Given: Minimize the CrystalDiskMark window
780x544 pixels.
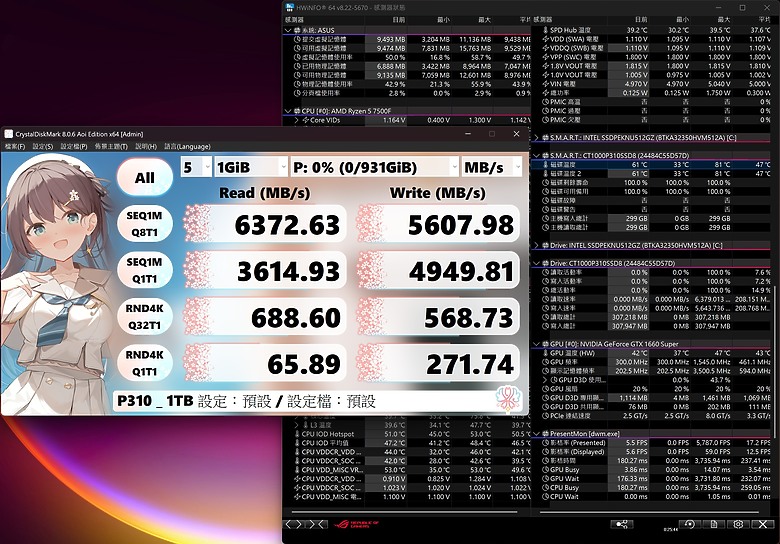Looking at the screenshot, I should point(468,134).
